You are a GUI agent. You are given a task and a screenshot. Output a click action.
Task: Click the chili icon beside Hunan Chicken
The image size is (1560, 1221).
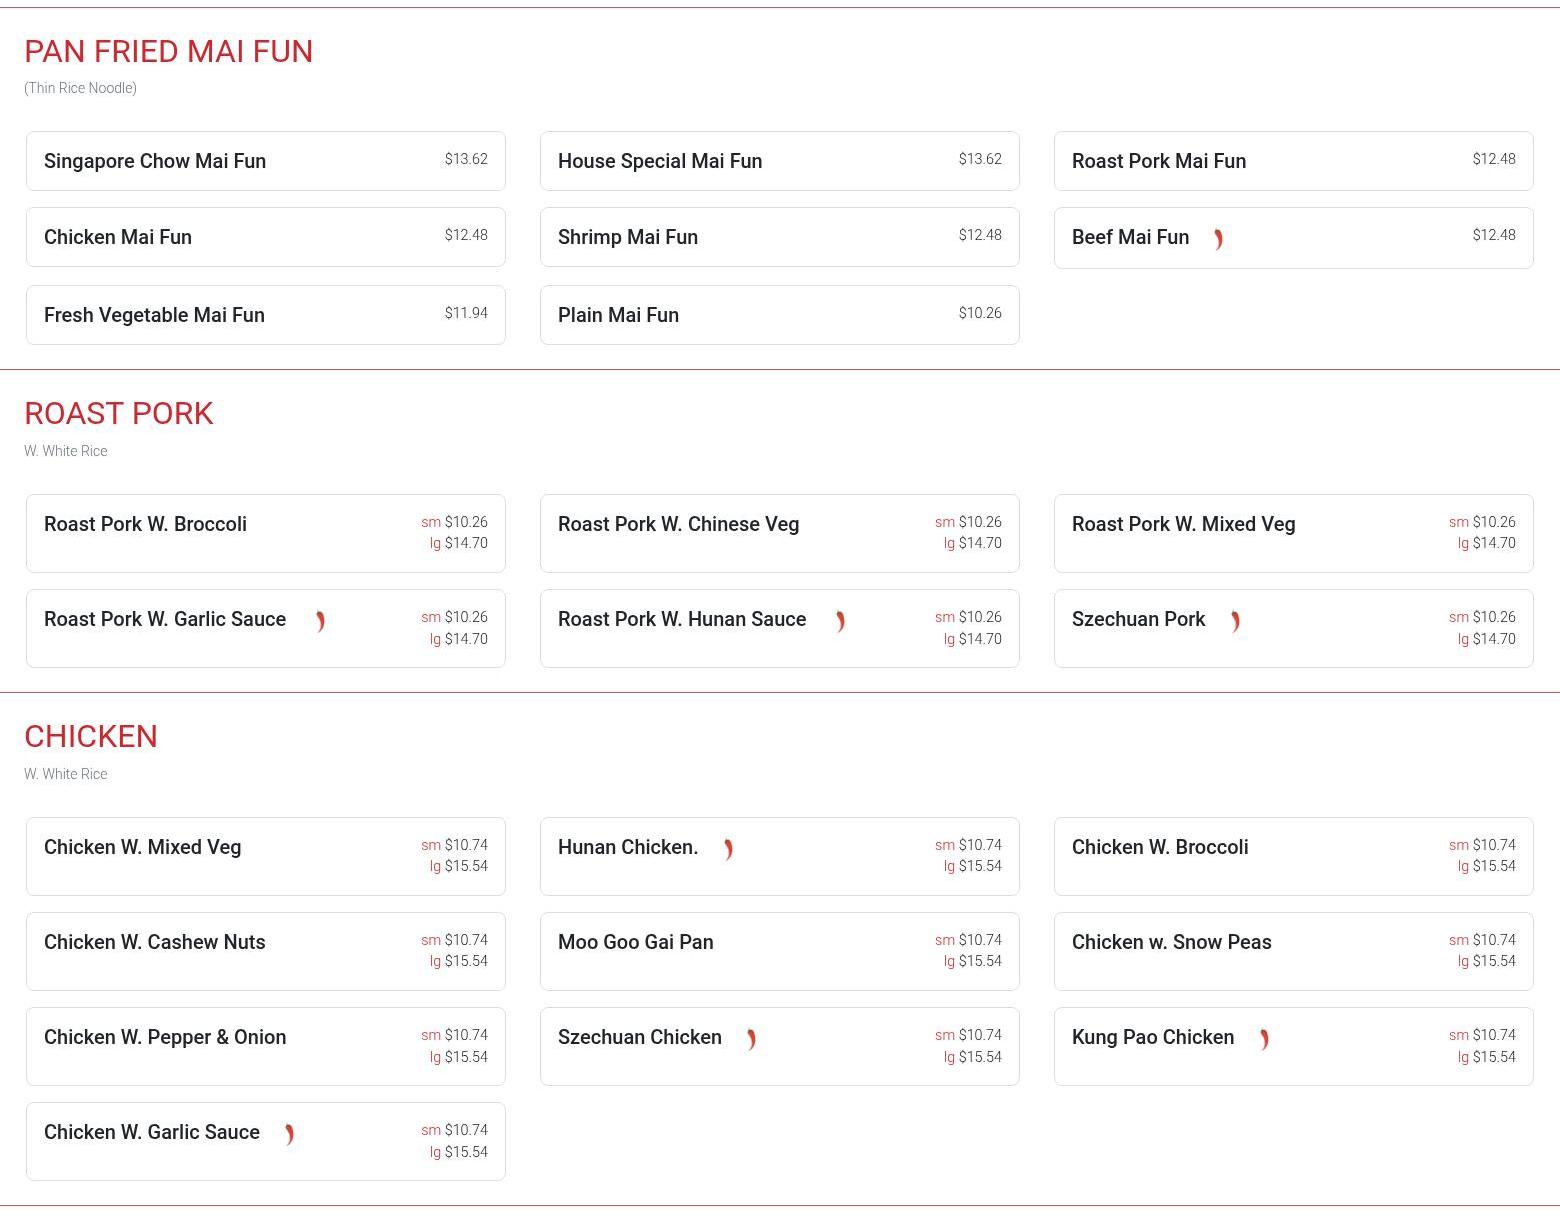728,850
